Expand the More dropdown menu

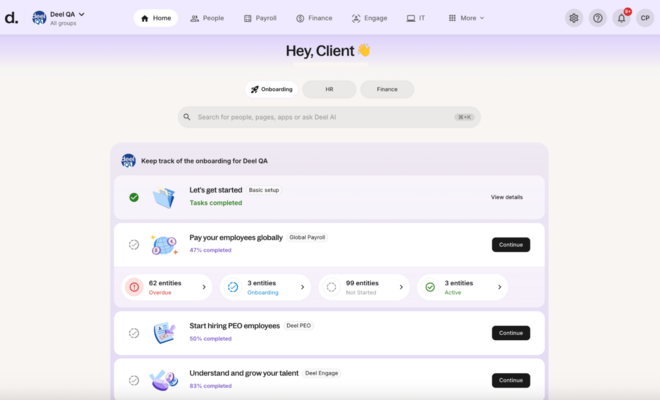pos(466,18)
